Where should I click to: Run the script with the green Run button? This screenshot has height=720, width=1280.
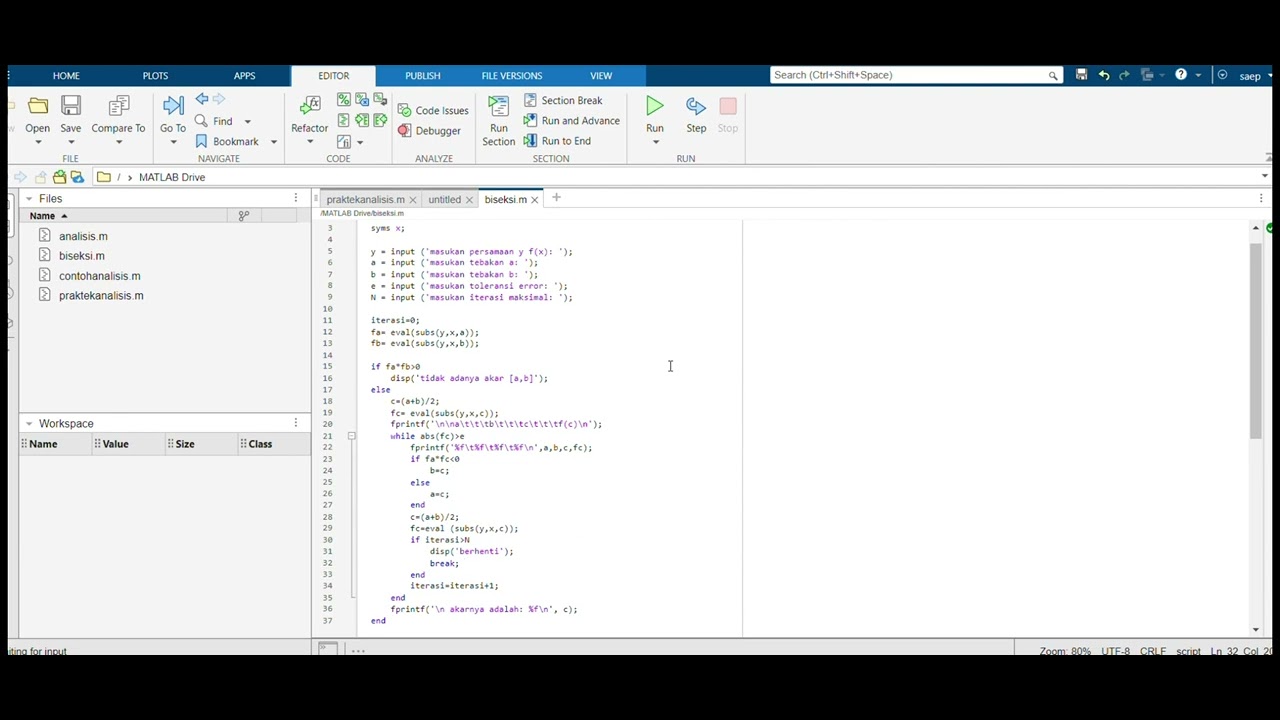click(x=654, y=106)
